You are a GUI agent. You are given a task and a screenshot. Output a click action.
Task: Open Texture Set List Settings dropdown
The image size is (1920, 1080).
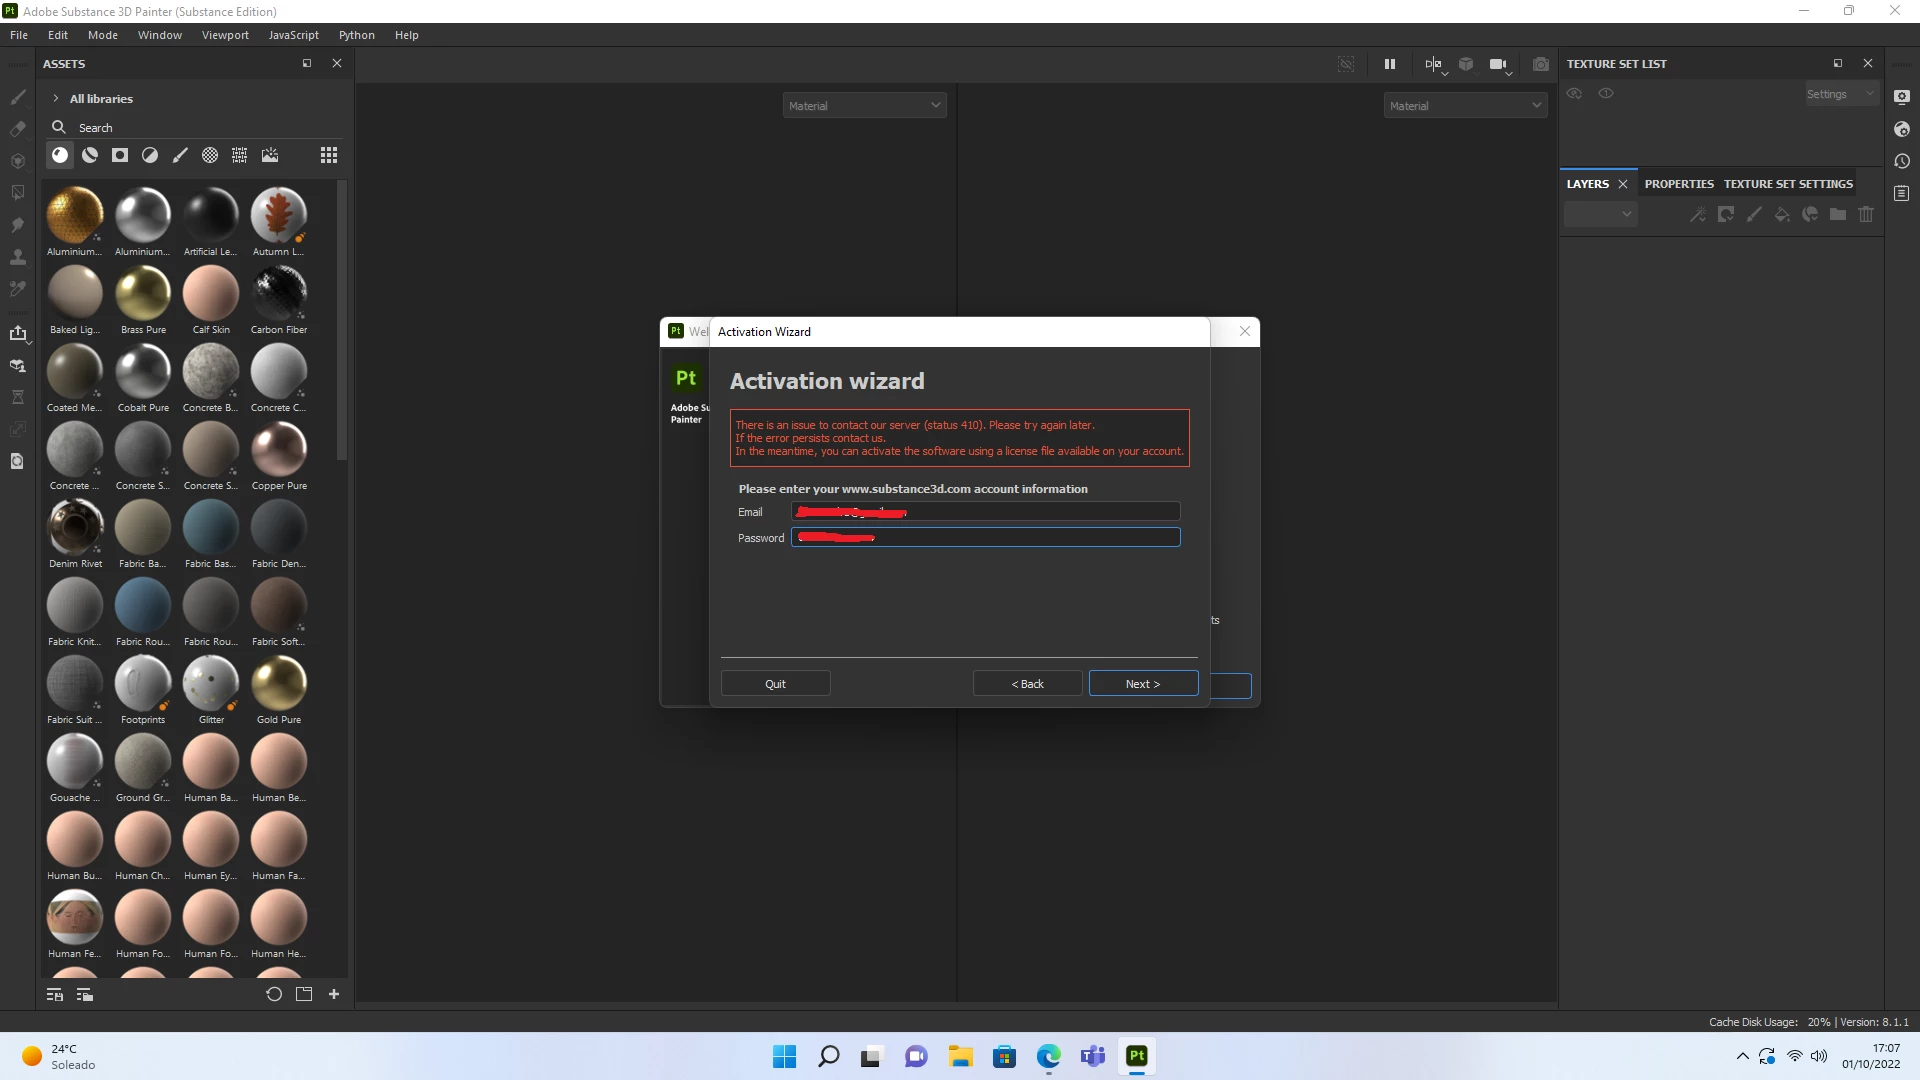coord(1840,94)
